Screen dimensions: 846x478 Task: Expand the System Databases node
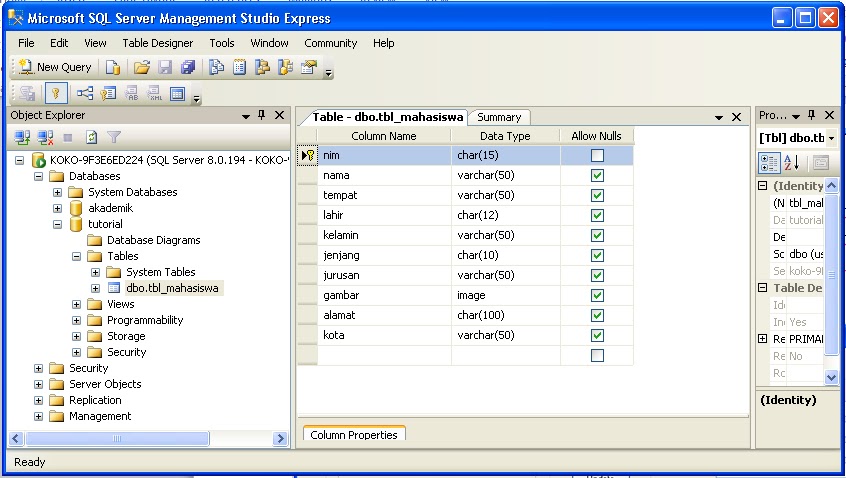point(57,192)
